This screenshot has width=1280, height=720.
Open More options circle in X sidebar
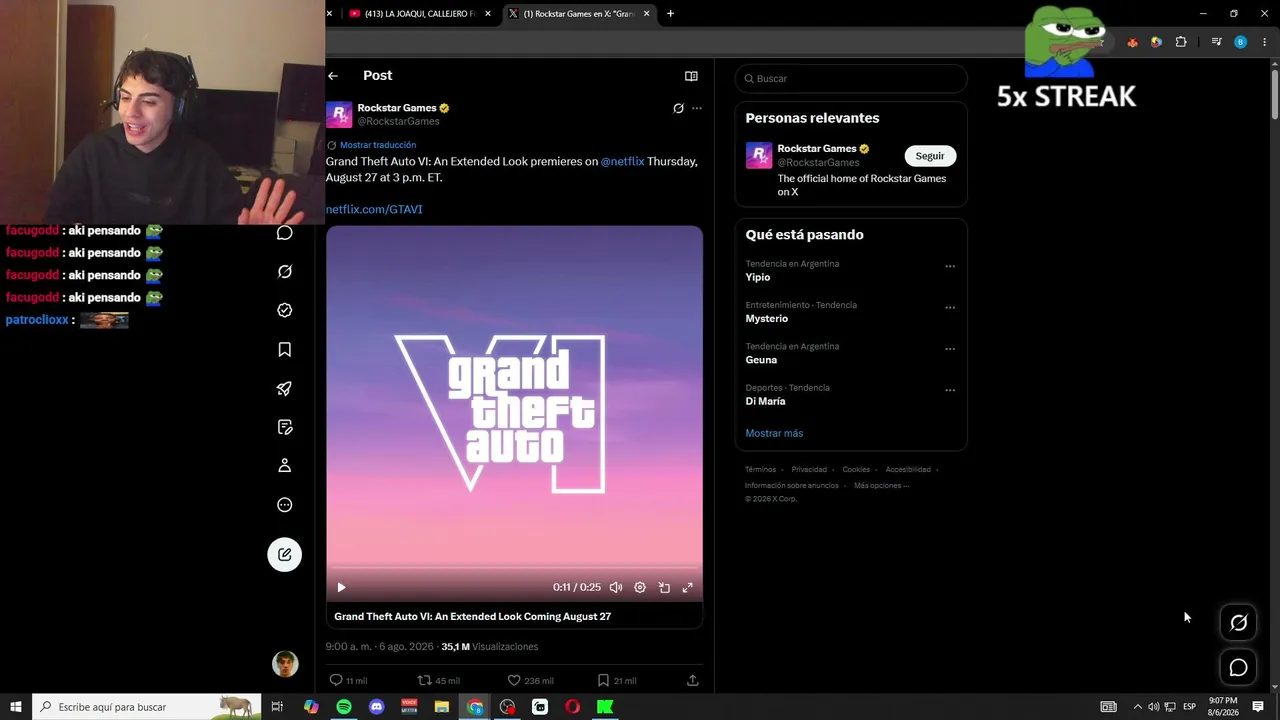(285, 505)
